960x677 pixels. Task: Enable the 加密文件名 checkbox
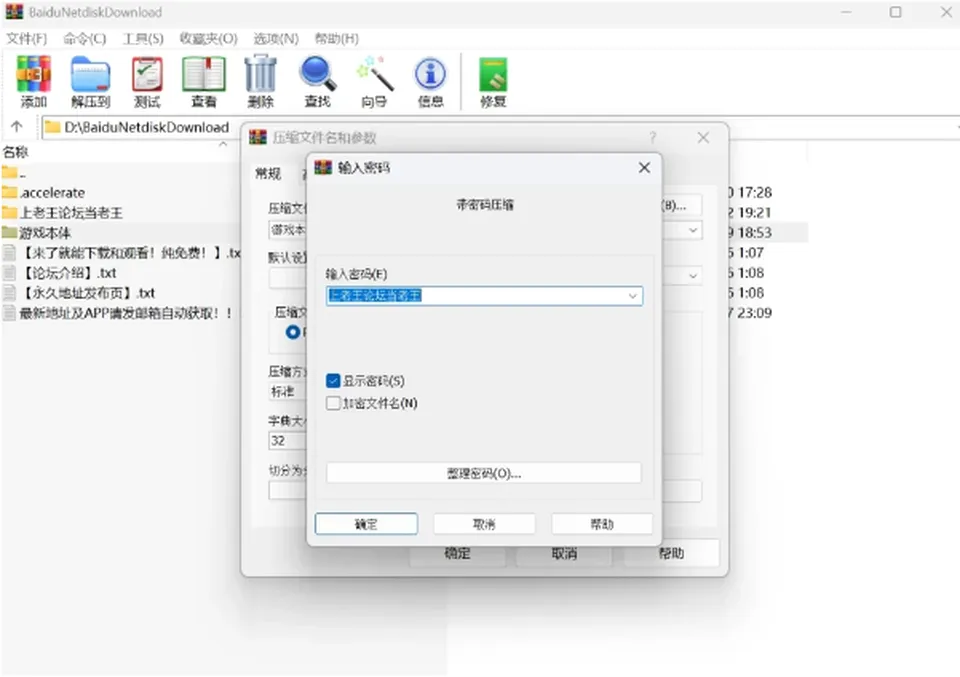click(333, 403)
